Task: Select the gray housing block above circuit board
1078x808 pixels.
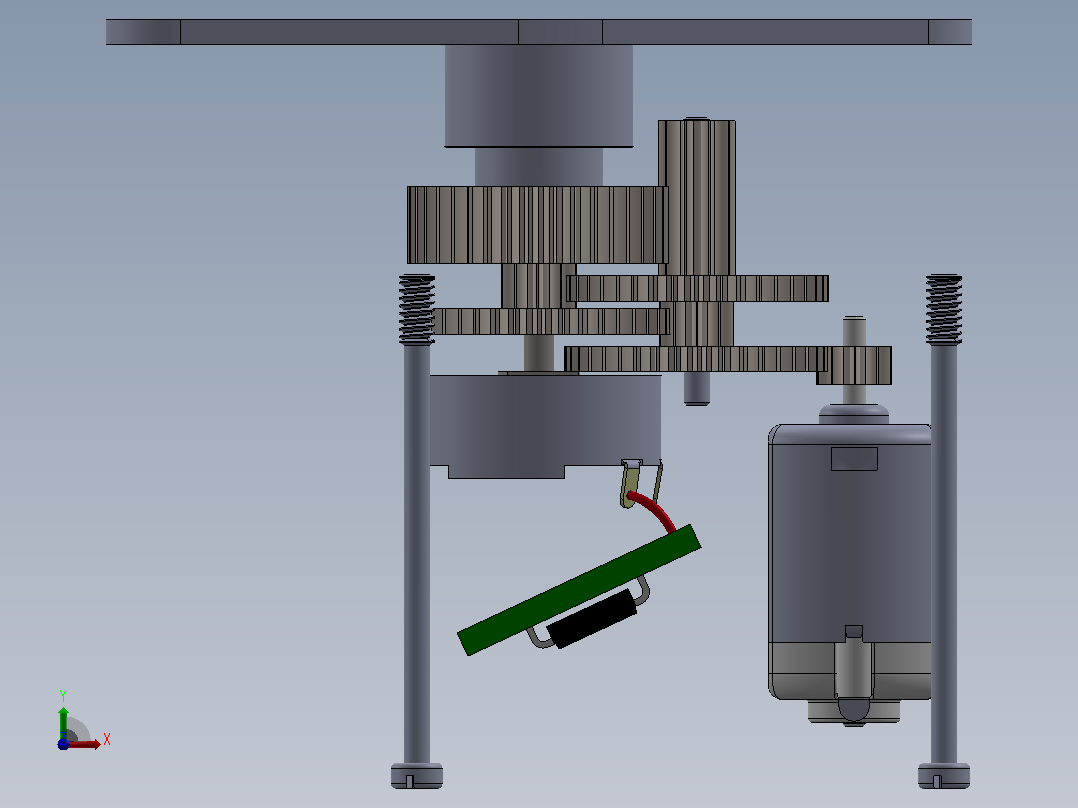Action: [545, 426]
